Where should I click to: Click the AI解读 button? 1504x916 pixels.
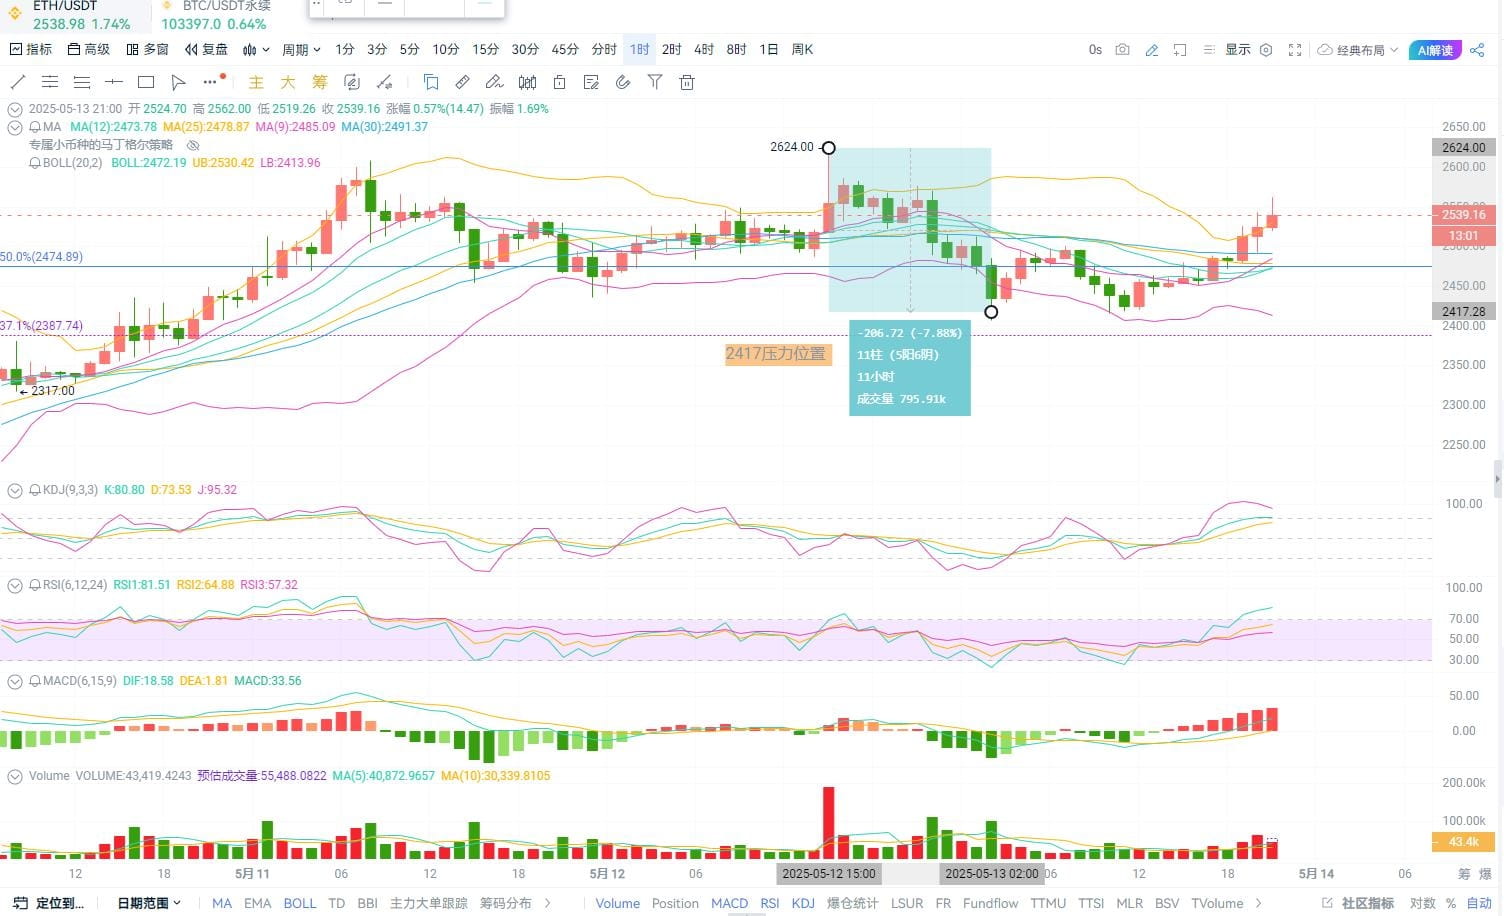(x=1435, y=50)
